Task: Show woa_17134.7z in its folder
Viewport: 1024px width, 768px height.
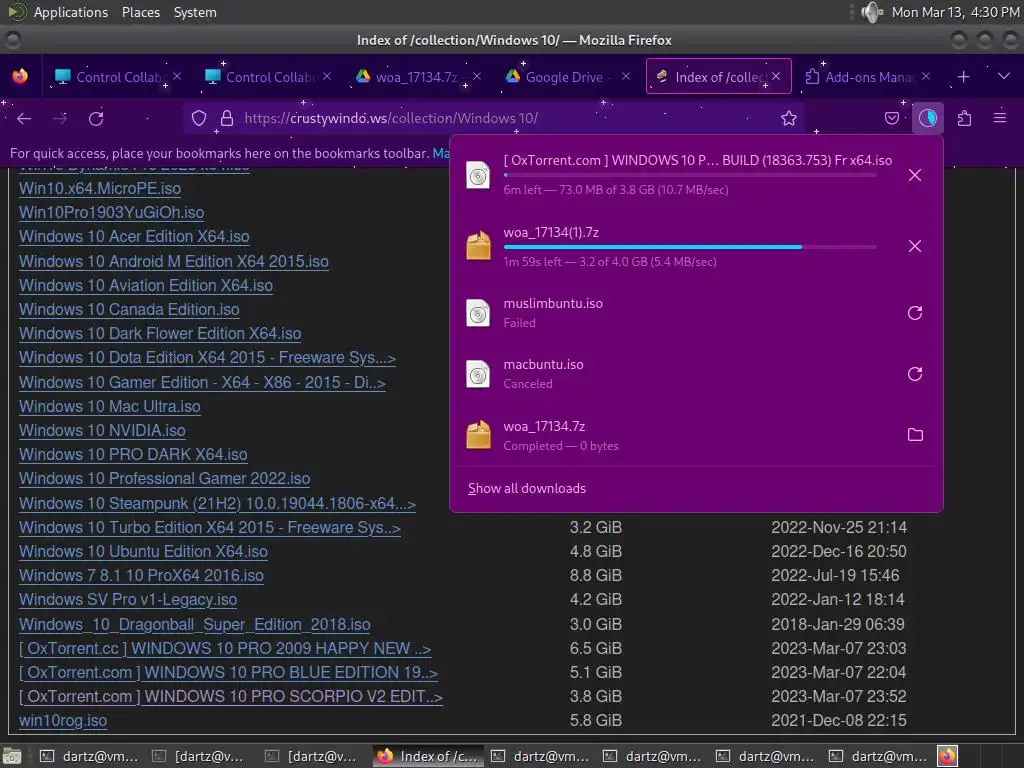Action: pyautogui.click(x=915, y=435)
